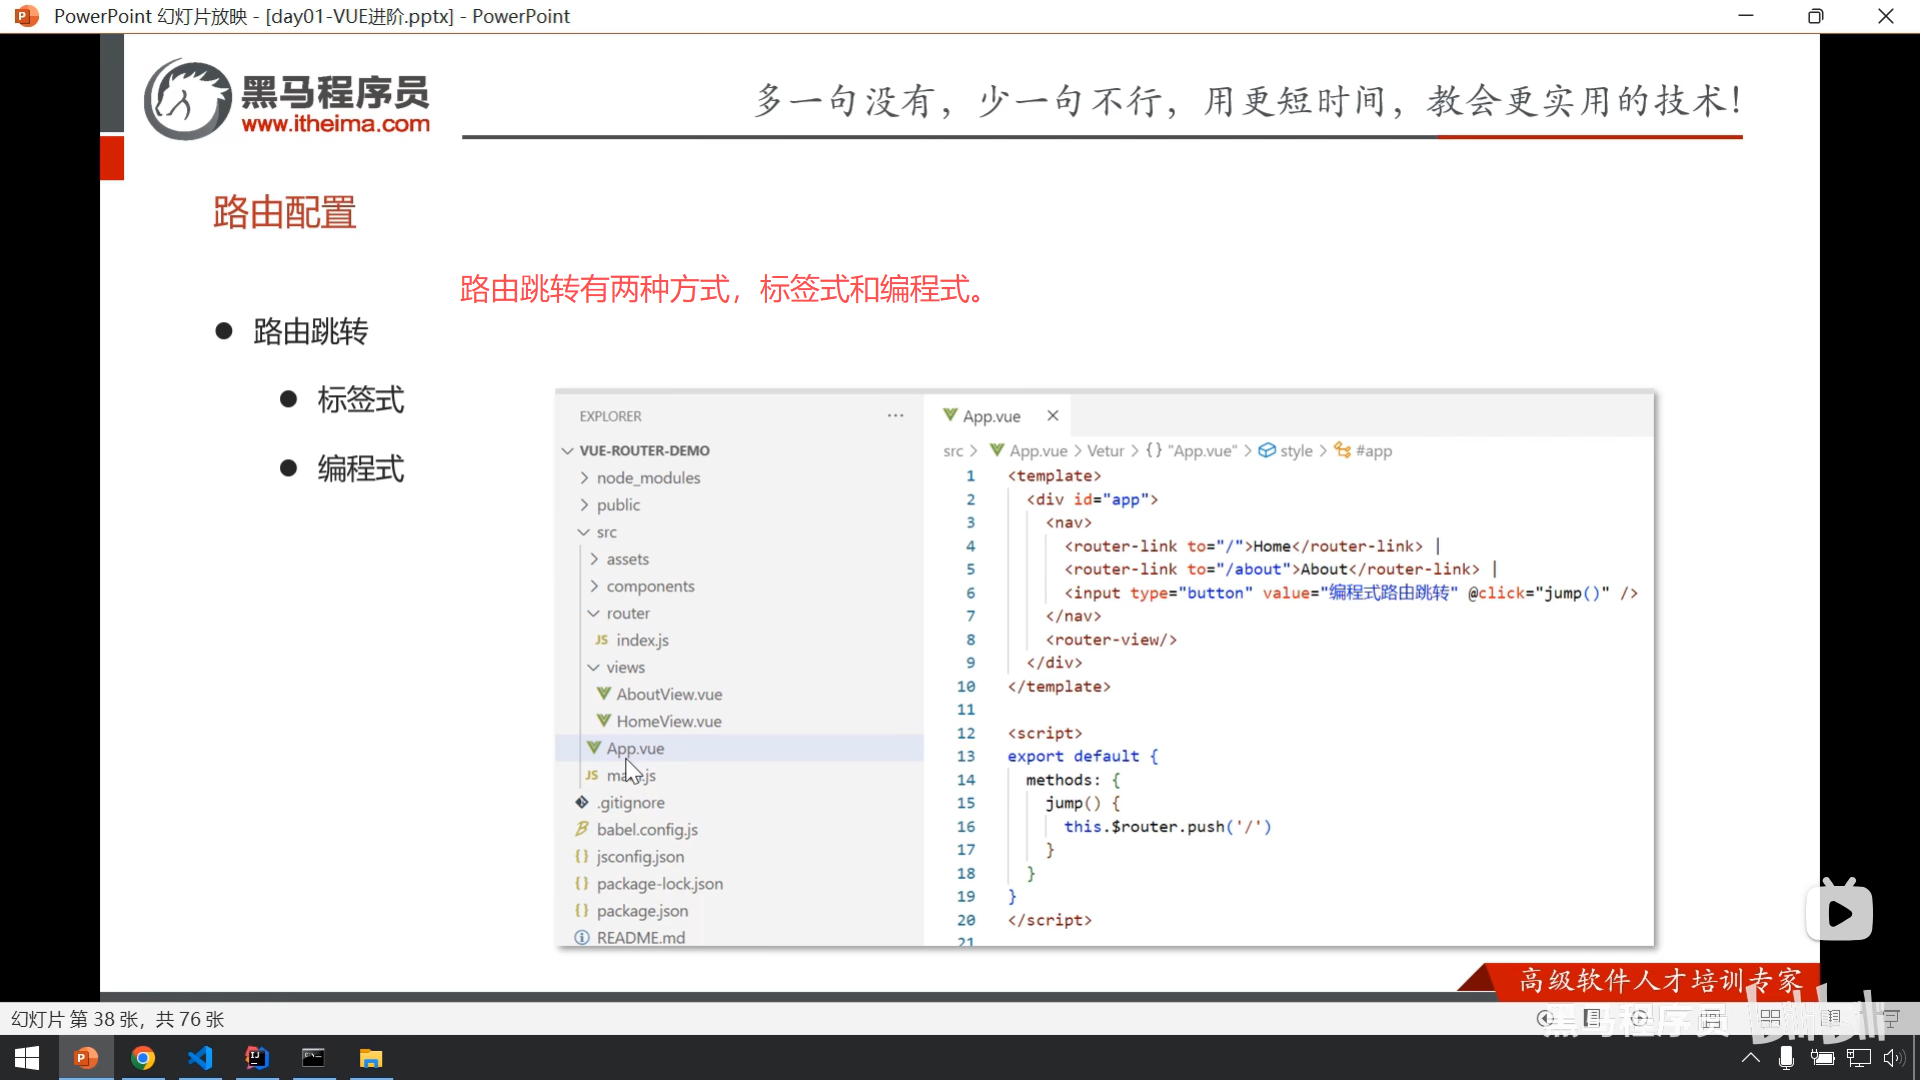Image resolution: width=1920 pixels, height=1080 pixels.
Task: Select AboutView.vue in the file tree
Action: [668, 694]
